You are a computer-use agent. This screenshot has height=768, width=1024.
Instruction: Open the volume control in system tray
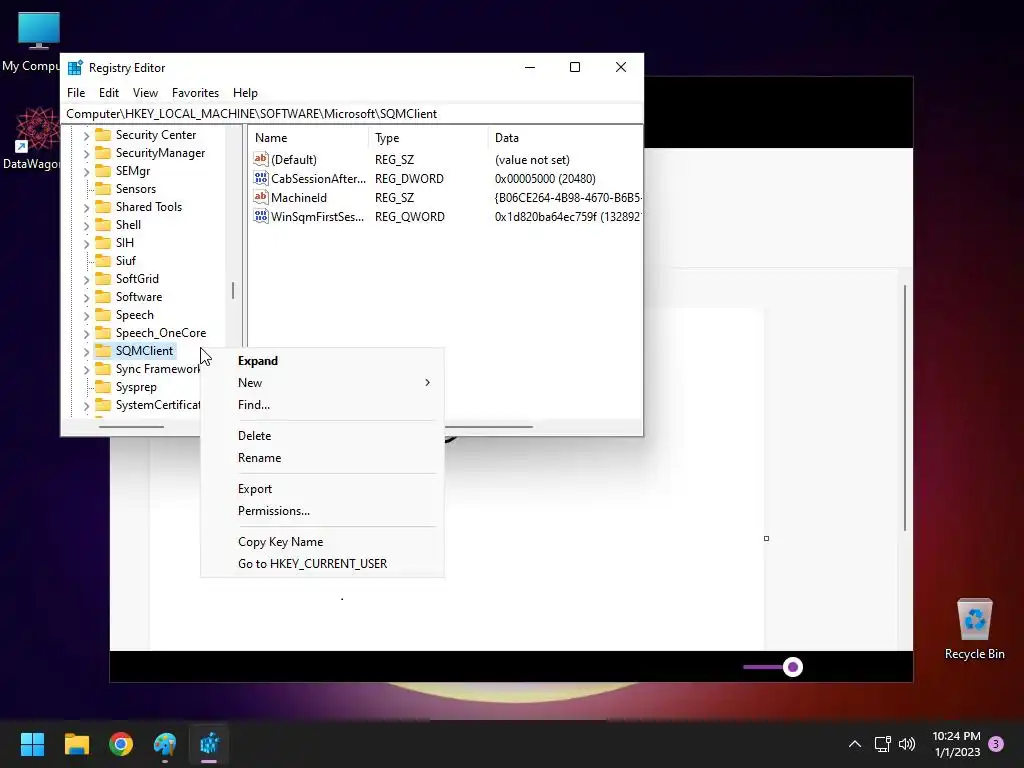click(x=907, y=744)
